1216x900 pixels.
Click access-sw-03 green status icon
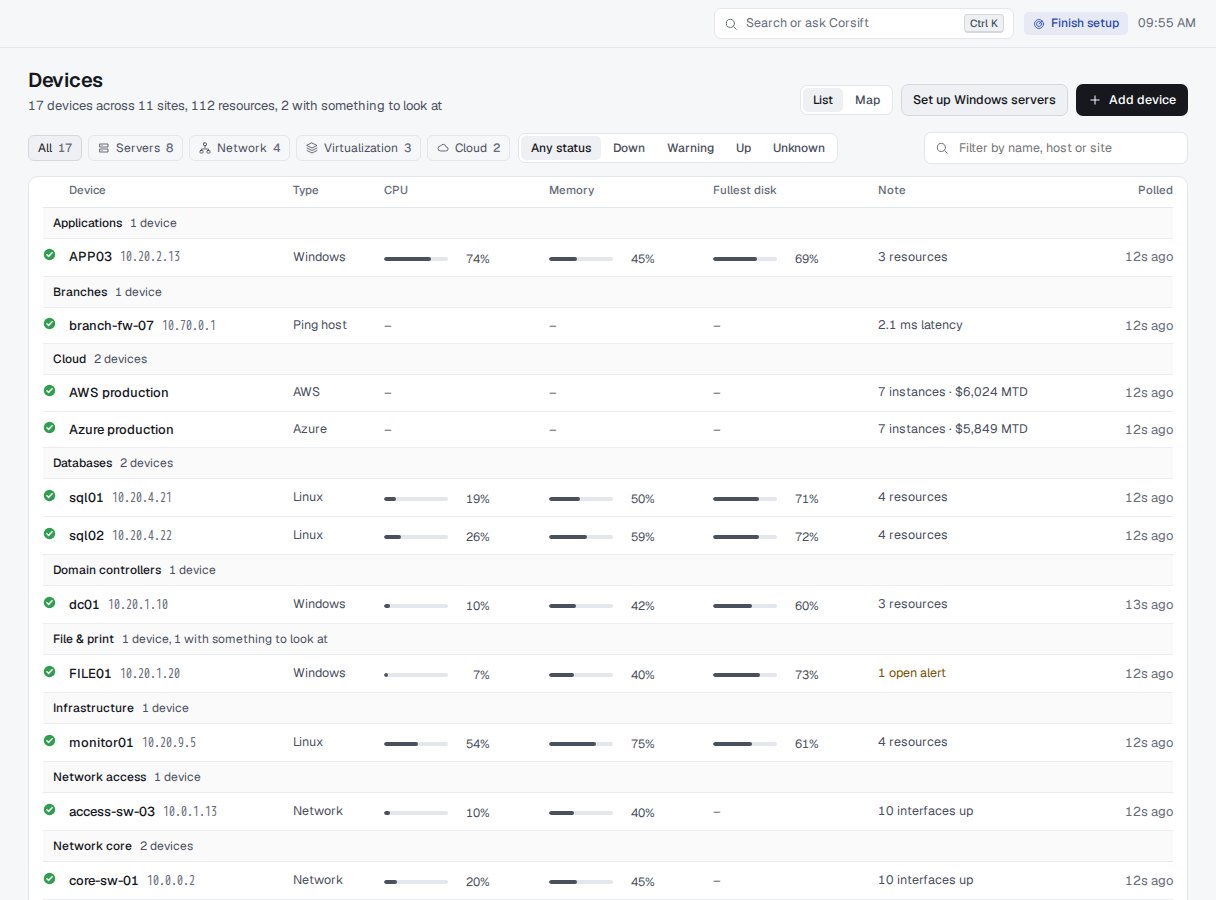click(49, 809)
